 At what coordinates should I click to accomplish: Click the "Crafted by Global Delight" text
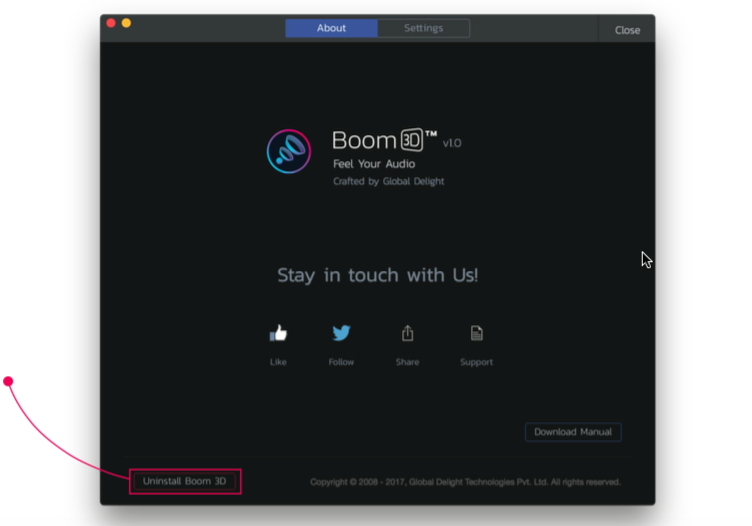pos(388,182)
